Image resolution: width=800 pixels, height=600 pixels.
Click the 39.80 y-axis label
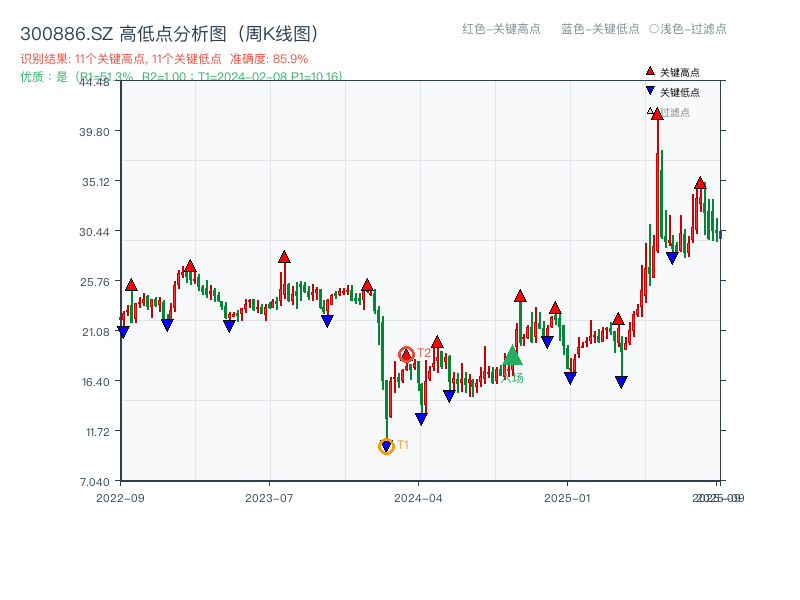(94, 132)
